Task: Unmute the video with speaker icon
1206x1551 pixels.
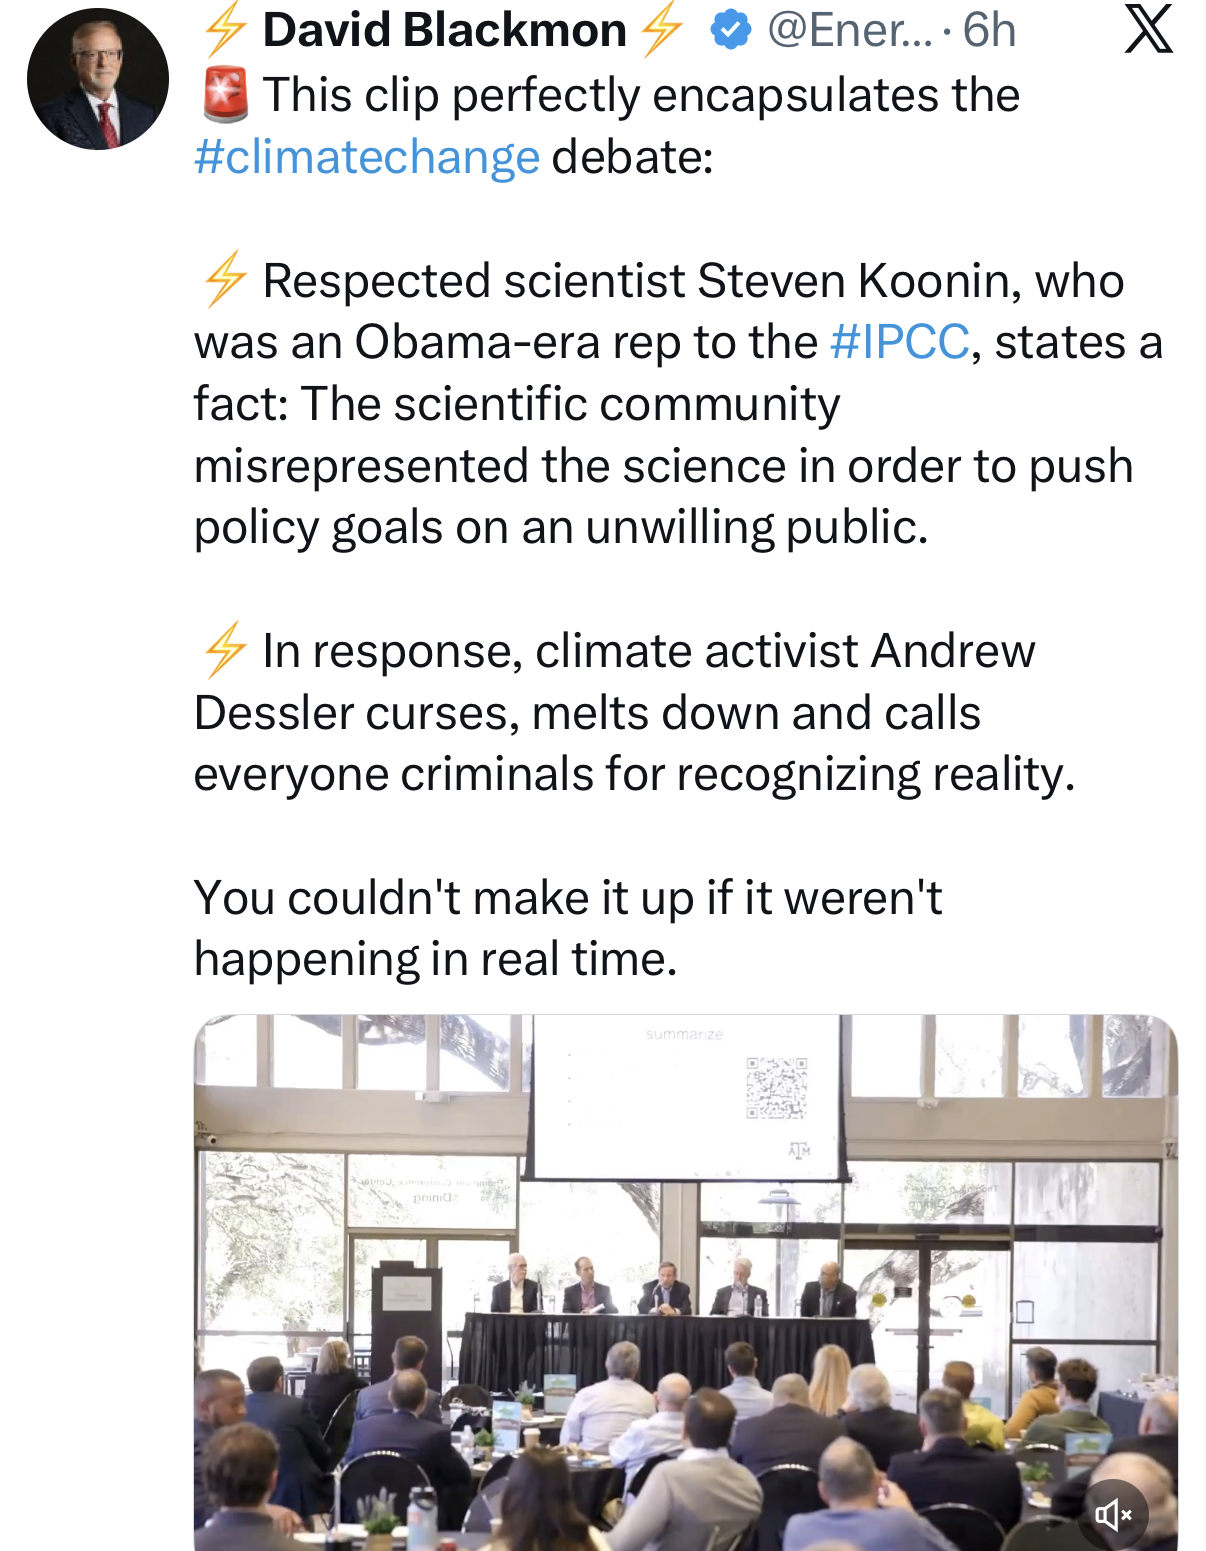Action: click(1113, 1514)
